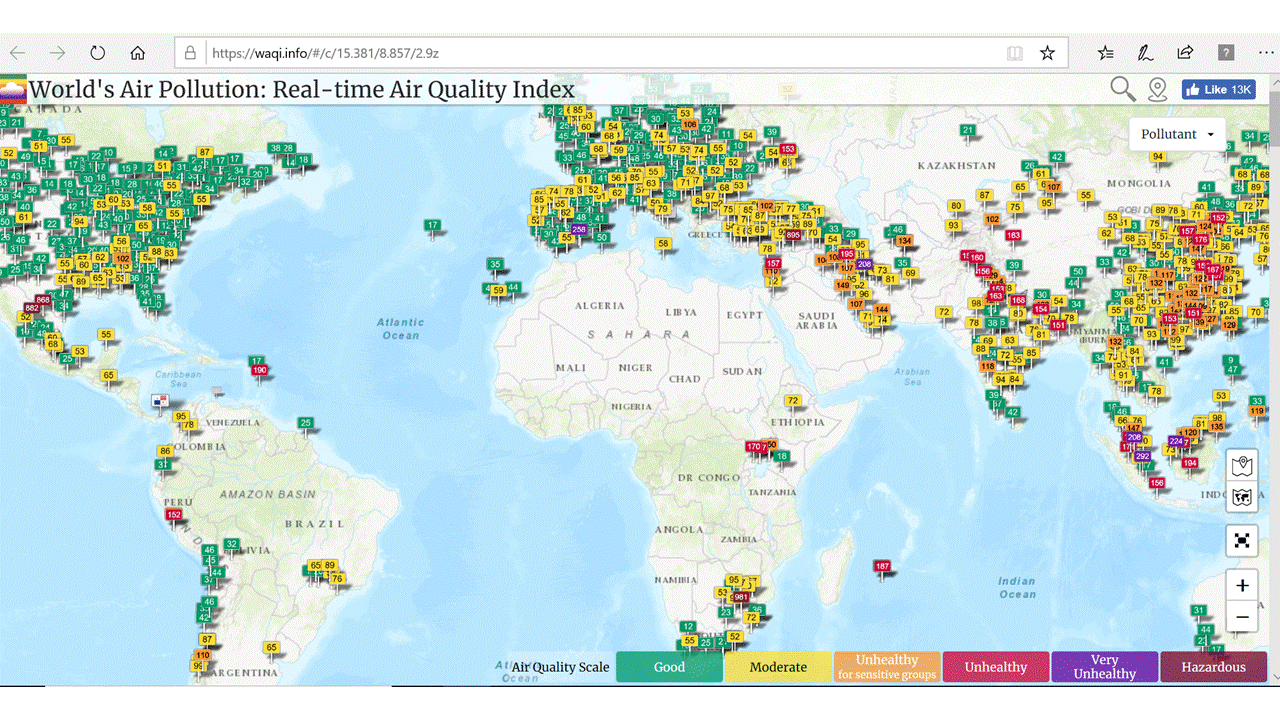Toggle the reading view book icon
This screenshot has width=1280, height=720.
[x=1015, y=53]
